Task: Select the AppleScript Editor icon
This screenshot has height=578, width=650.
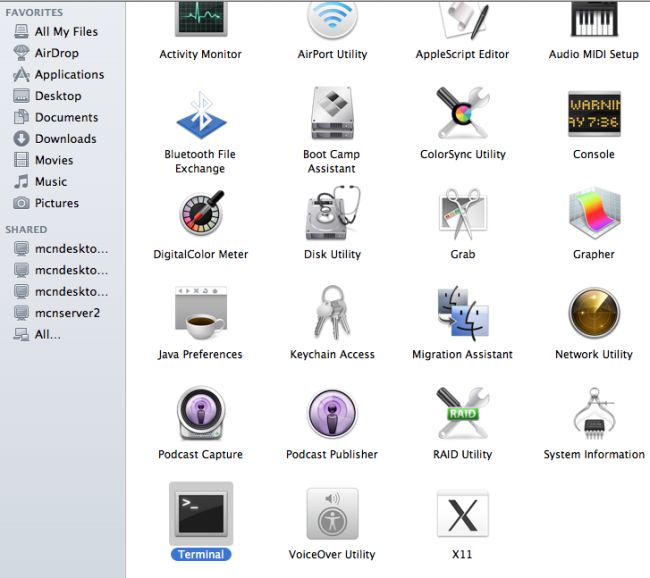Action: 463,19
